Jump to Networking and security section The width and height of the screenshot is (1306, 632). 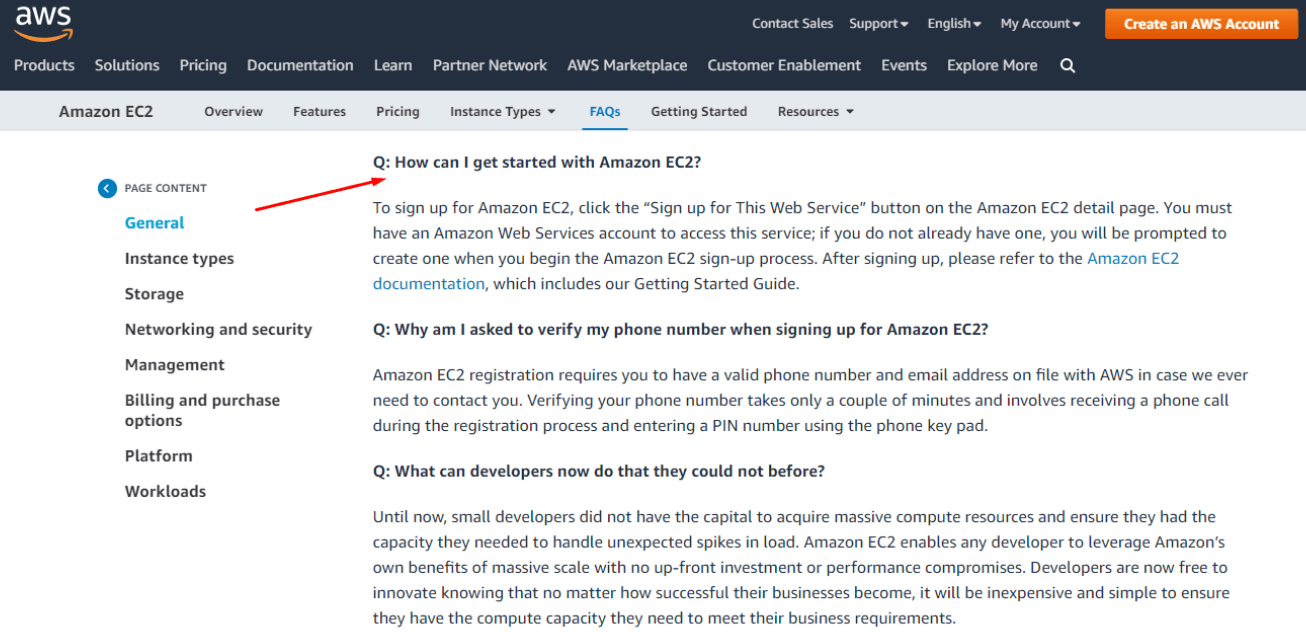218,329
